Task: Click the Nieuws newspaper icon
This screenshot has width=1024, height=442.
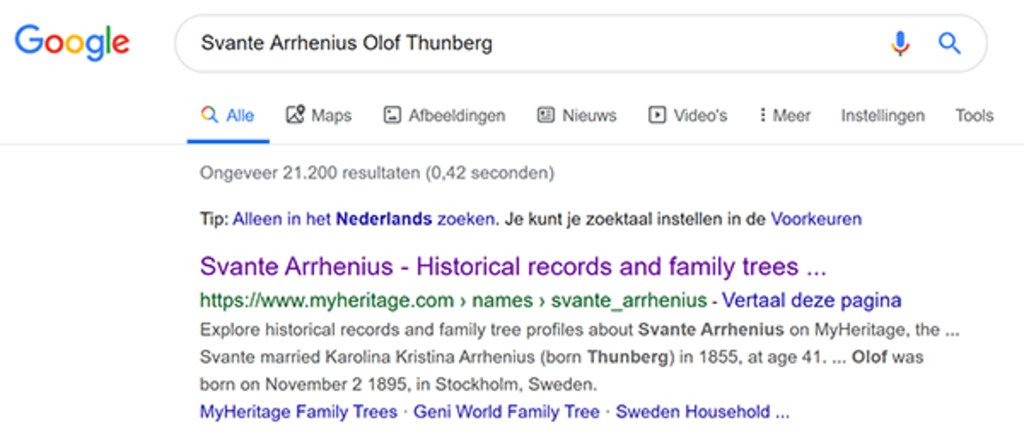Action: coord(546,115)
